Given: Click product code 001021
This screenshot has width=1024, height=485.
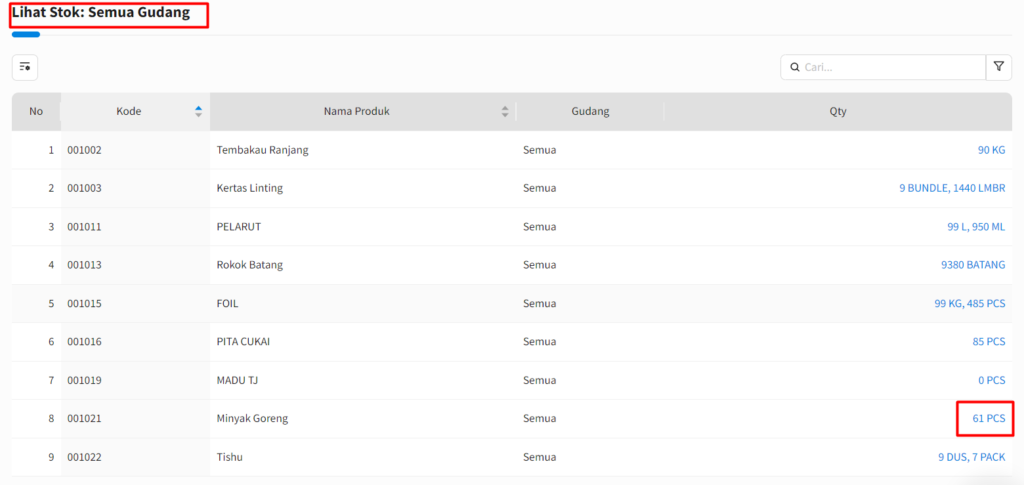Looking at the screenshot, I should 84,419.
